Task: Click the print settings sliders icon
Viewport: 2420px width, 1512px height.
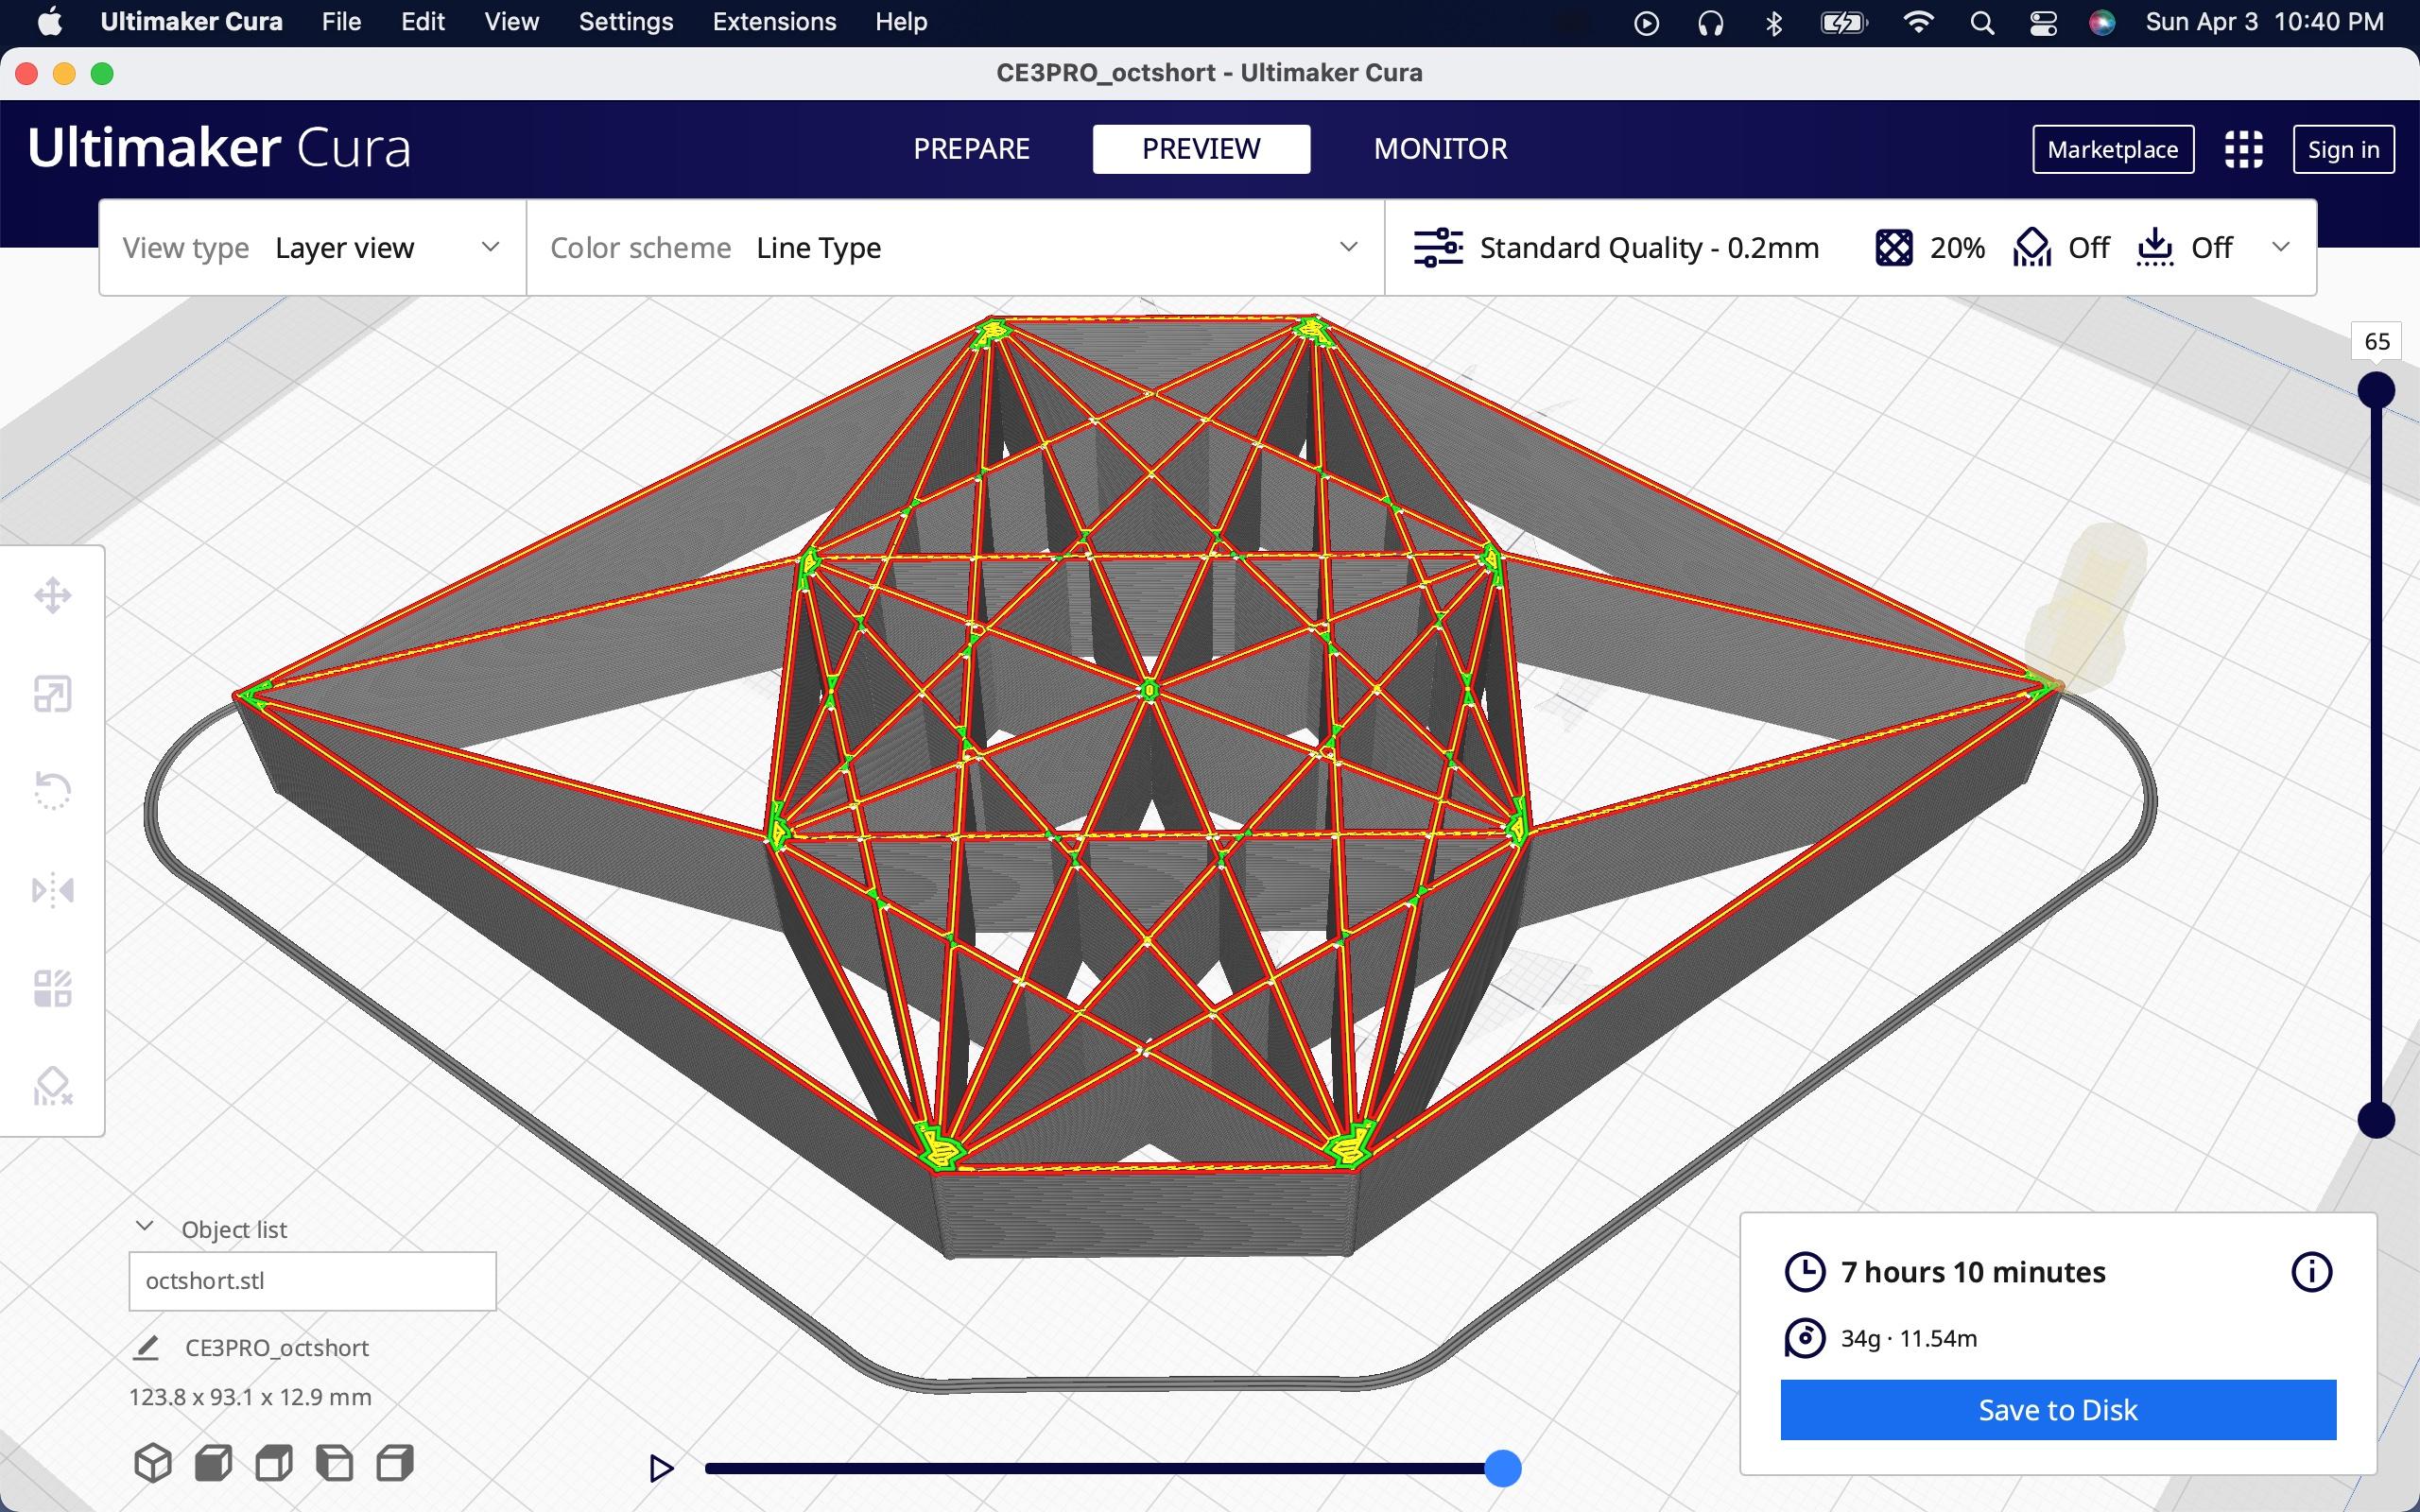Action: coord(1438,247)
